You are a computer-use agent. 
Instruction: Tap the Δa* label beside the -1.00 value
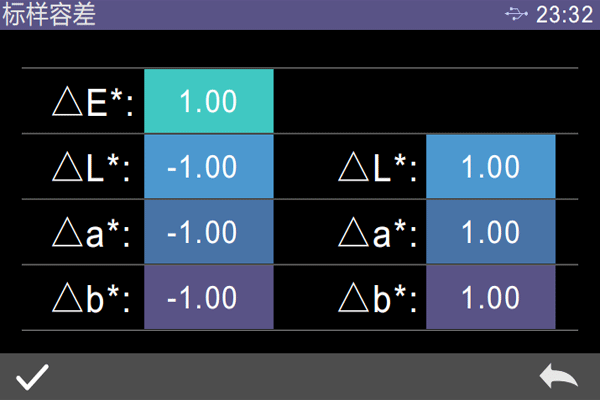tap(92, 233)
